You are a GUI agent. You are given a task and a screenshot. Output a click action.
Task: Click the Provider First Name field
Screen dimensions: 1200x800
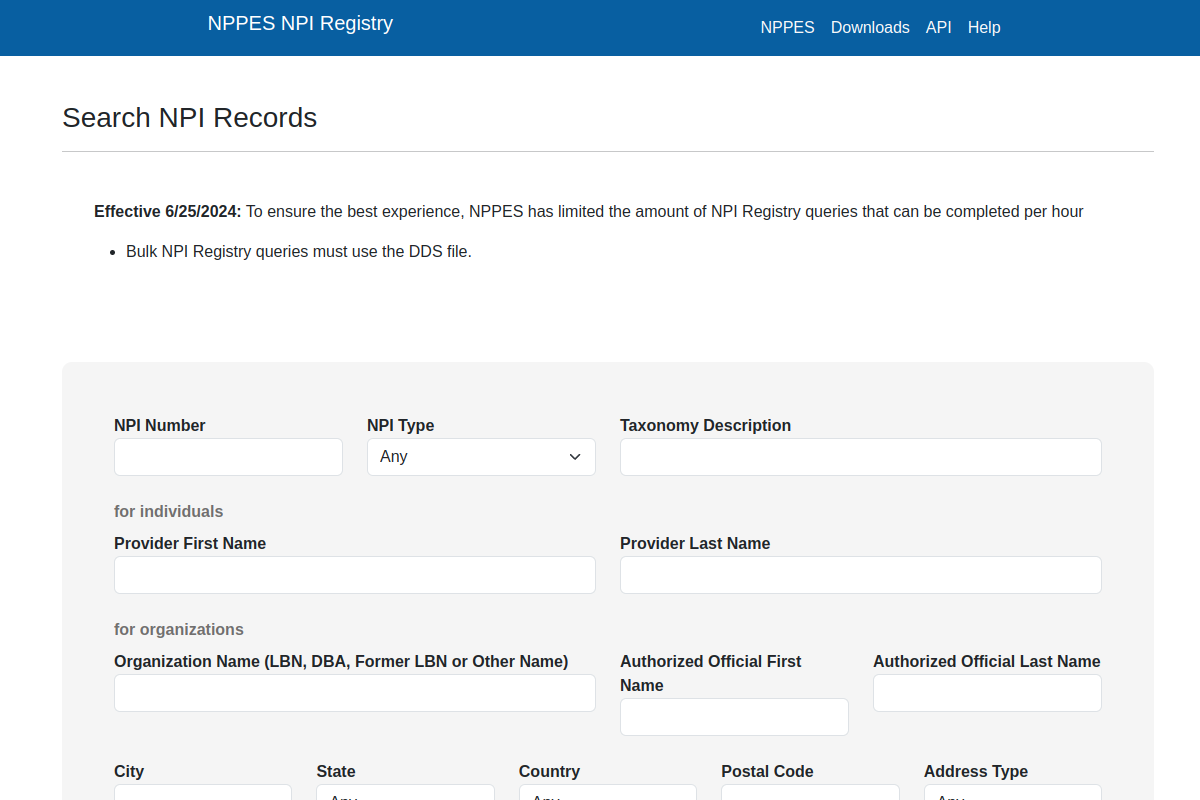coord(355,575)
